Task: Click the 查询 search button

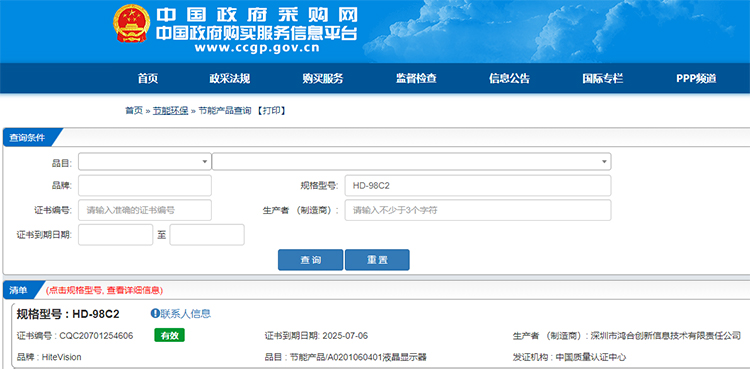Action: pos(310,260)
